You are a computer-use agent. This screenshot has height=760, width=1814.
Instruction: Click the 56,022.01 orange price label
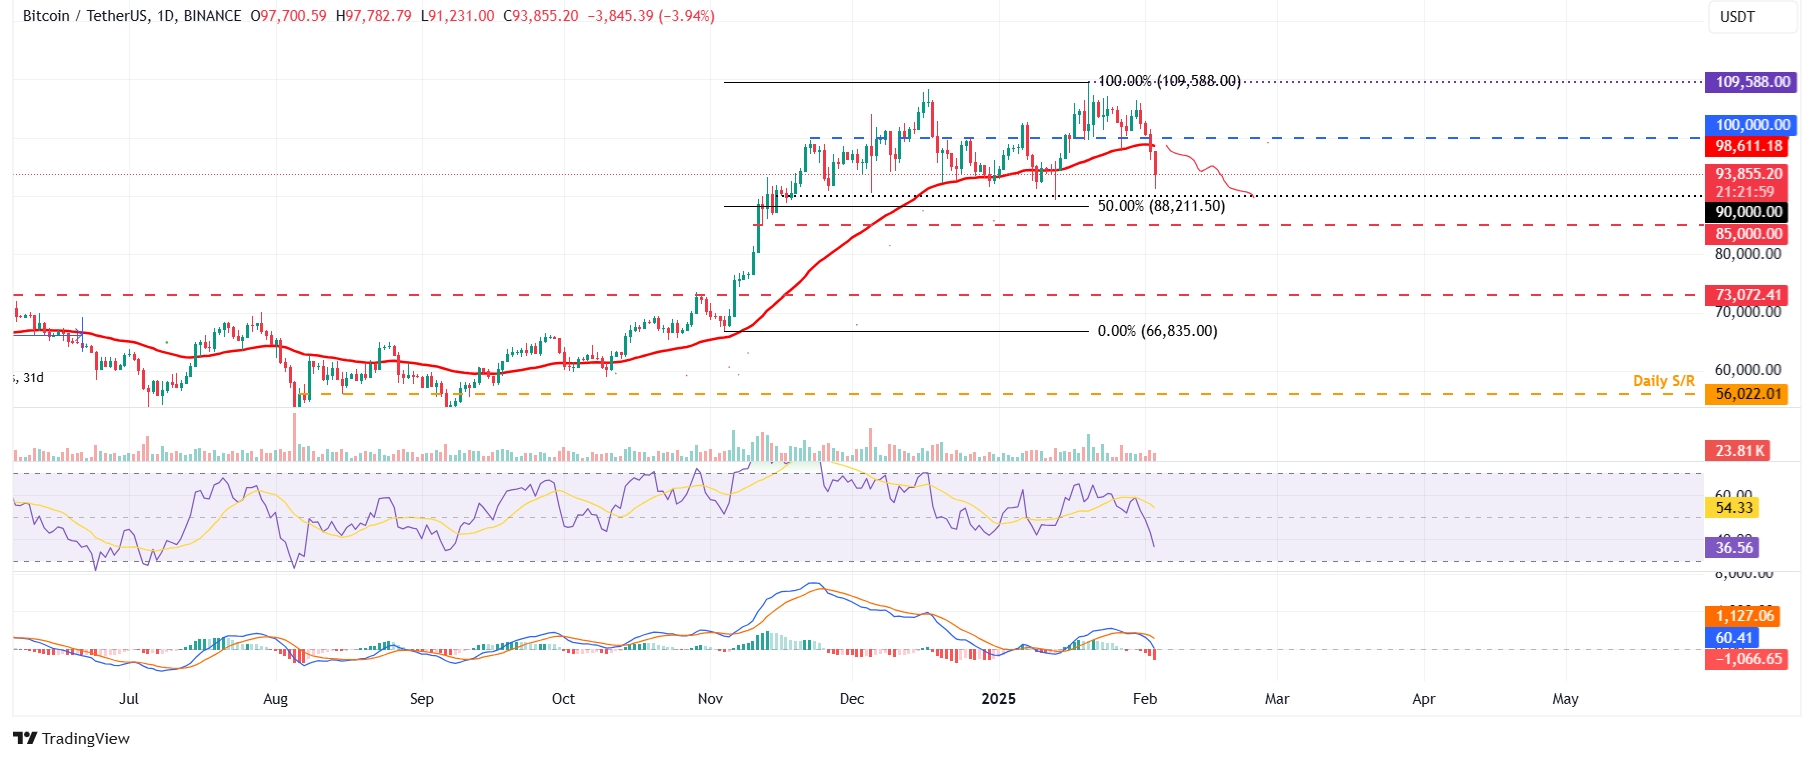point(1749,394)
